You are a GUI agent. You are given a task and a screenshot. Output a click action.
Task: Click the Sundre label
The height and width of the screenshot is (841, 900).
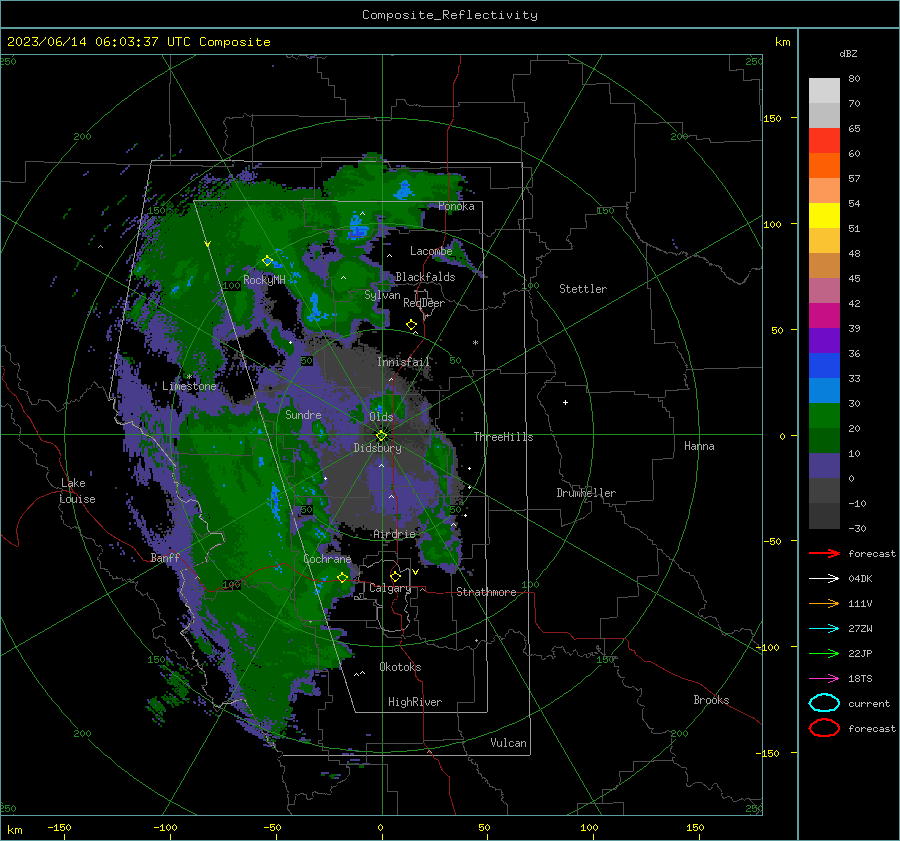[x=303, y=415]
